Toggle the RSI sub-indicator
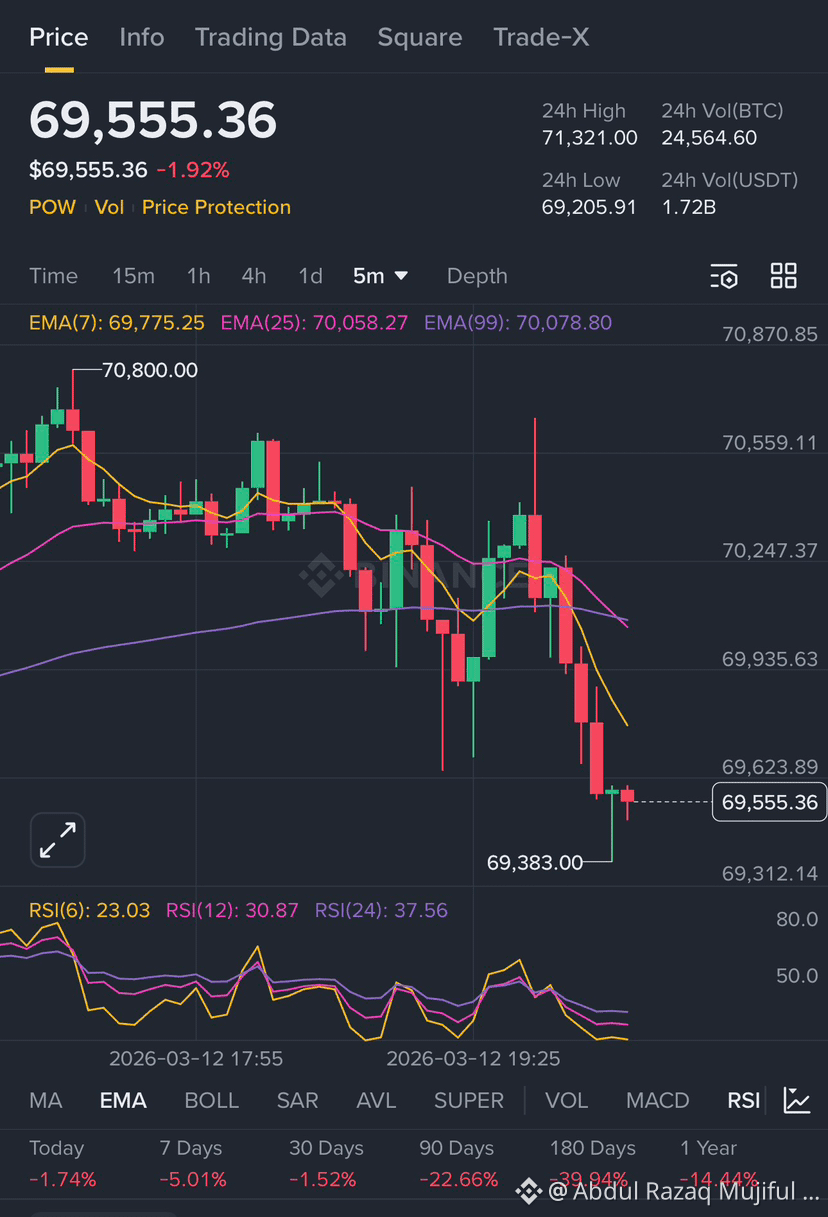The image size is (828, 1217). pyautogui.click(x=743, y=1100)
